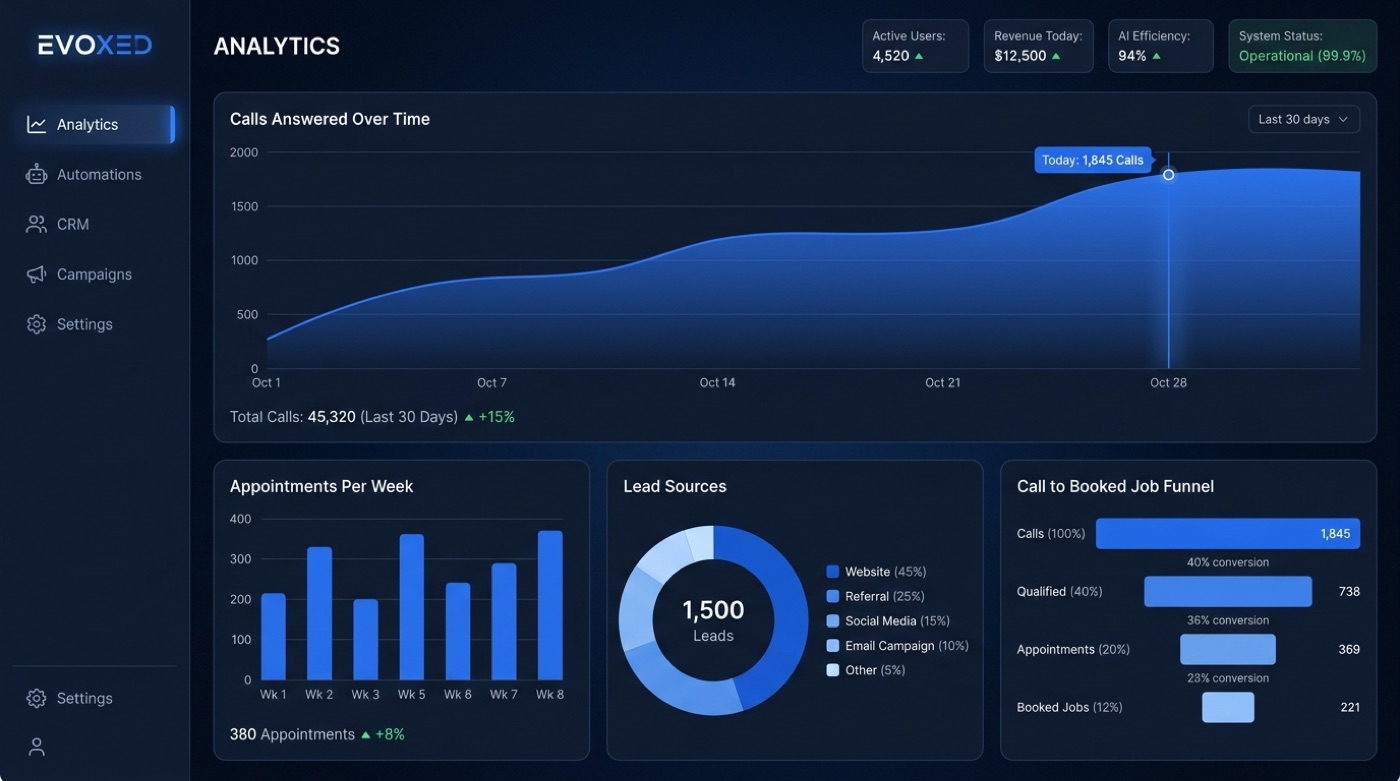Open the Campaigns section

[x=96, y=274]
